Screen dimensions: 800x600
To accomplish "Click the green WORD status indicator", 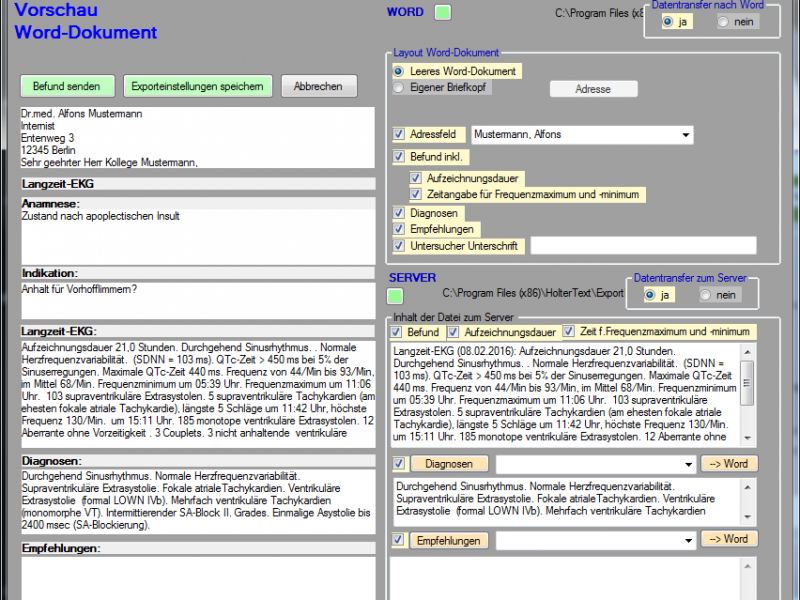I will (x=442, y=12).
